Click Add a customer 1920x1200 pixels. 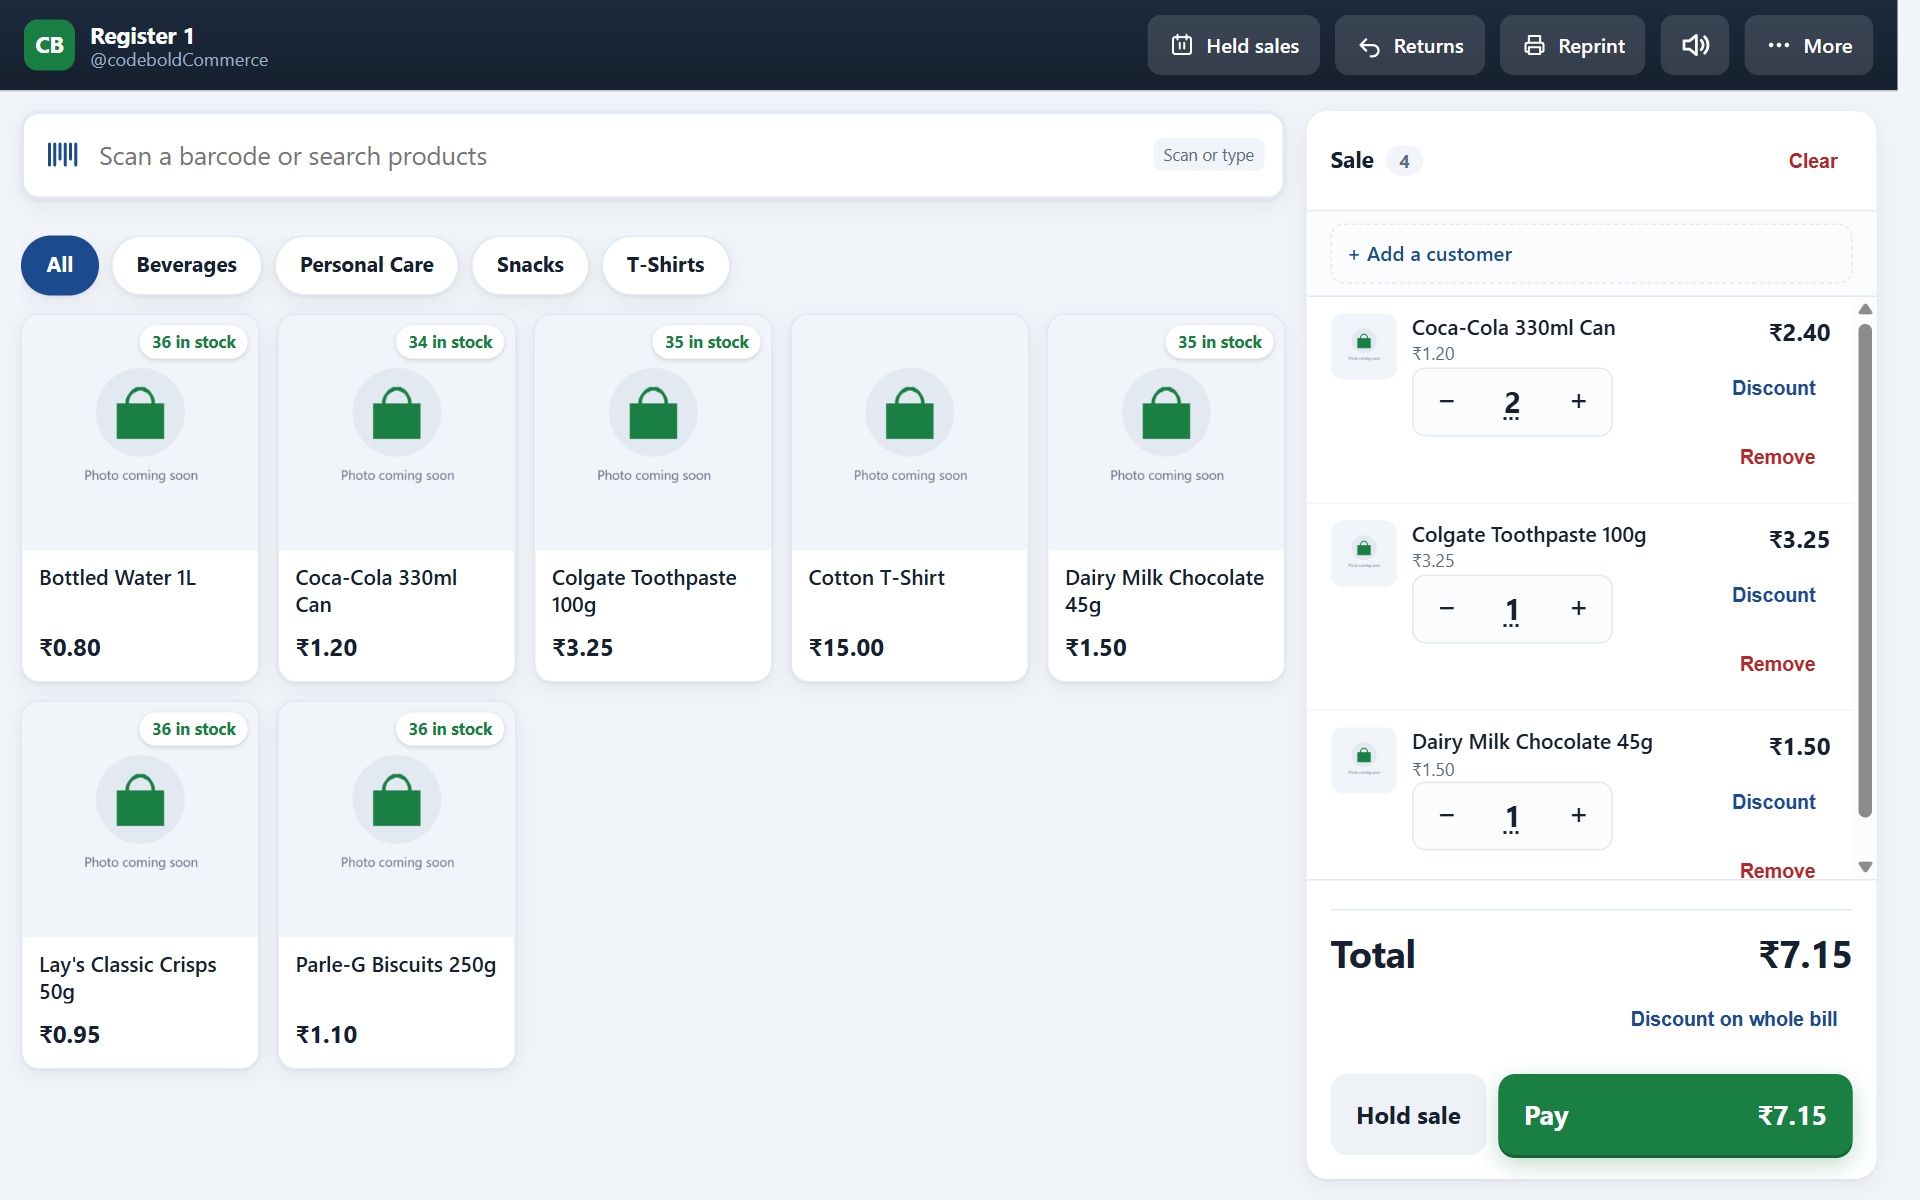pyautogui.click(x=1590, y=254)
